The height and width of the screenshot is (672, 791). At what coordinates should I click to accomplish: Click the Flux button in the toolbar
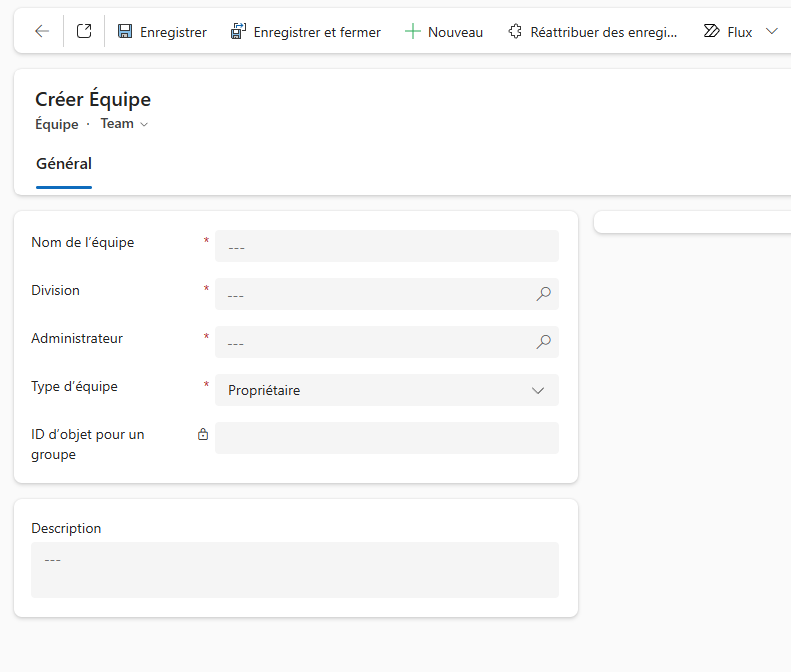(x=728, y=32)
